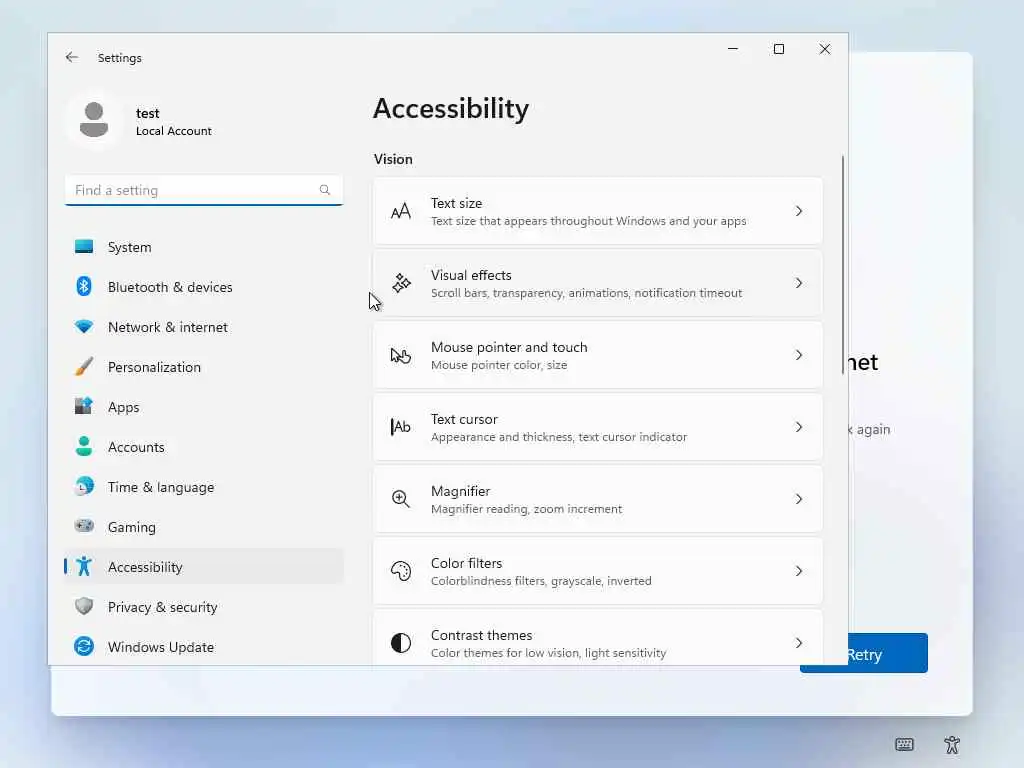Image resolution: width=1024 pixels, height=768 pixels.
Task: Maximize the Settings window
Action: click(778, 49)
